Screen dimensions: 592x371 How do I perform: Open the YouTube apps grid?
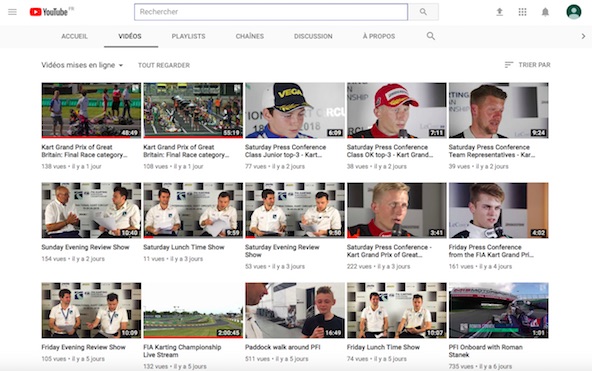[x=522, y=12]
